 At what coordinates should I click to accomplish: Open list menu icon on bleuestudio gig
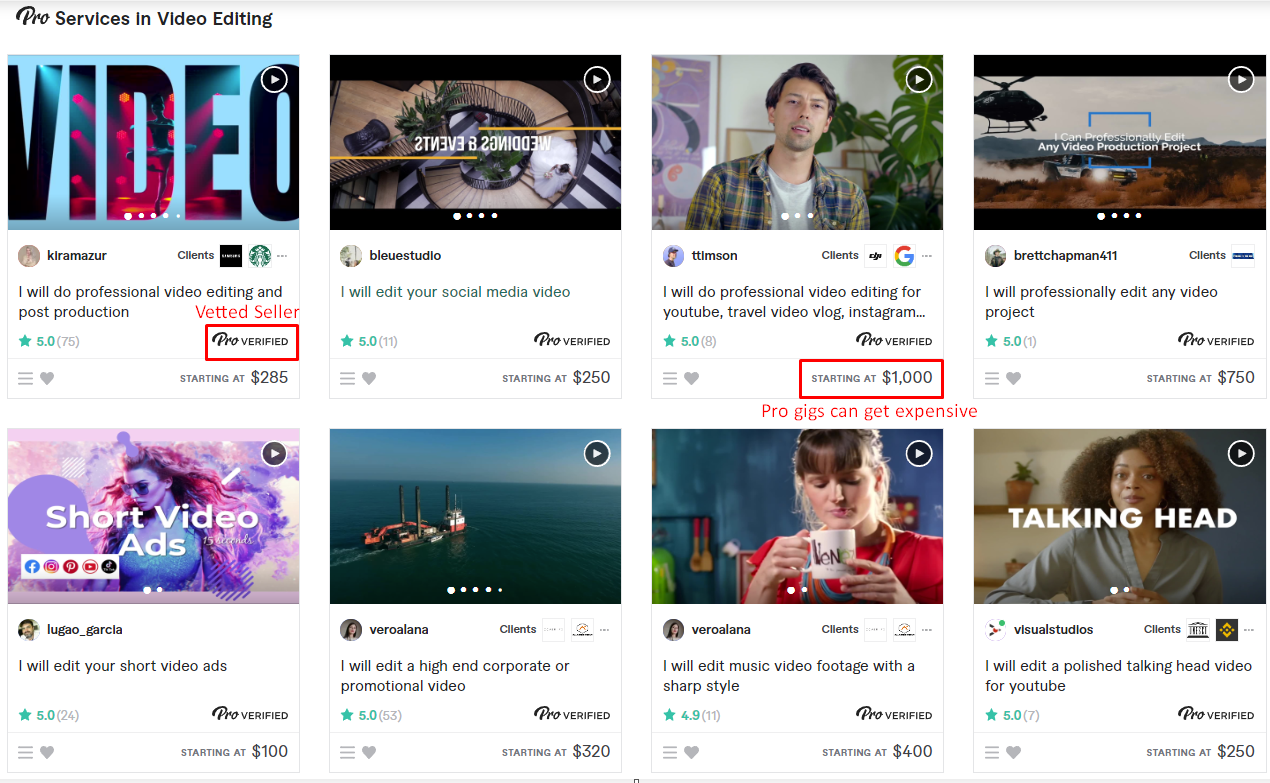point(348,378)
